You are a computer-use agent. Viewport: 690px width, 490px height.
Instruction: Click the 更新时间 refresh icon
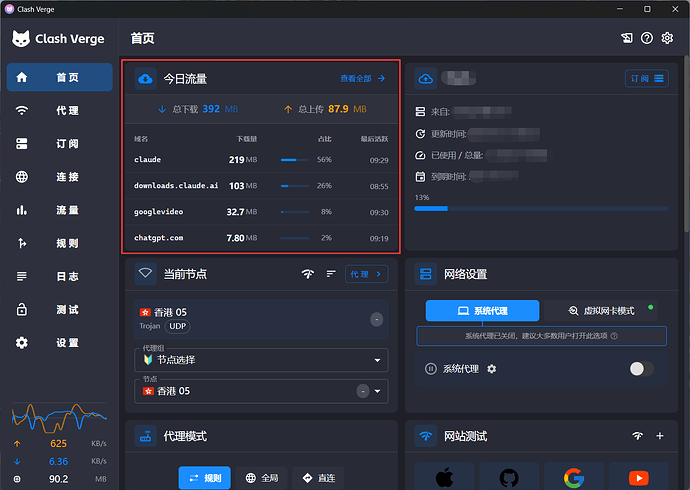click(420, 134)
